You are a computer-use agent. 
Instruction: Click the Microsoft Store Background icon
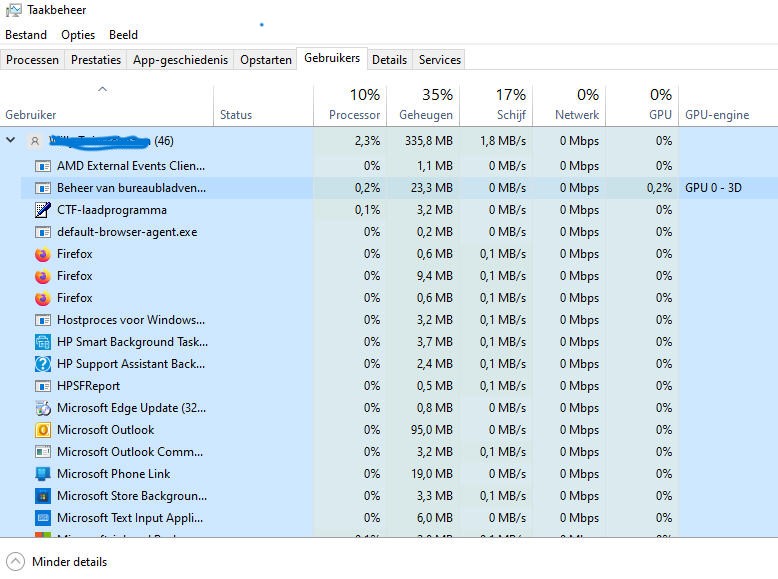coord(43,496)
